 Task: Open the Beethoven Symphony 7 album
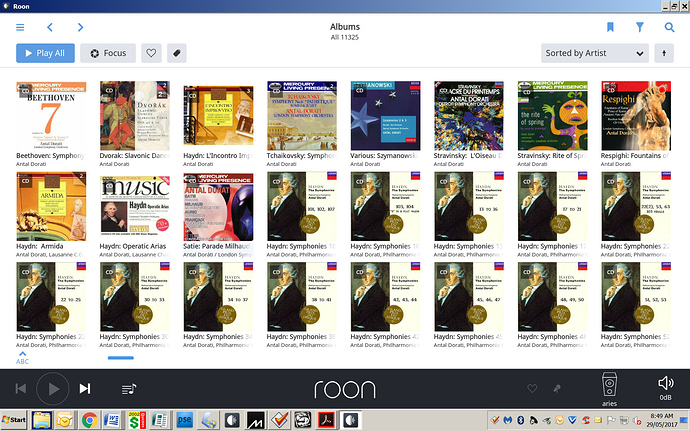click(51, 116)
